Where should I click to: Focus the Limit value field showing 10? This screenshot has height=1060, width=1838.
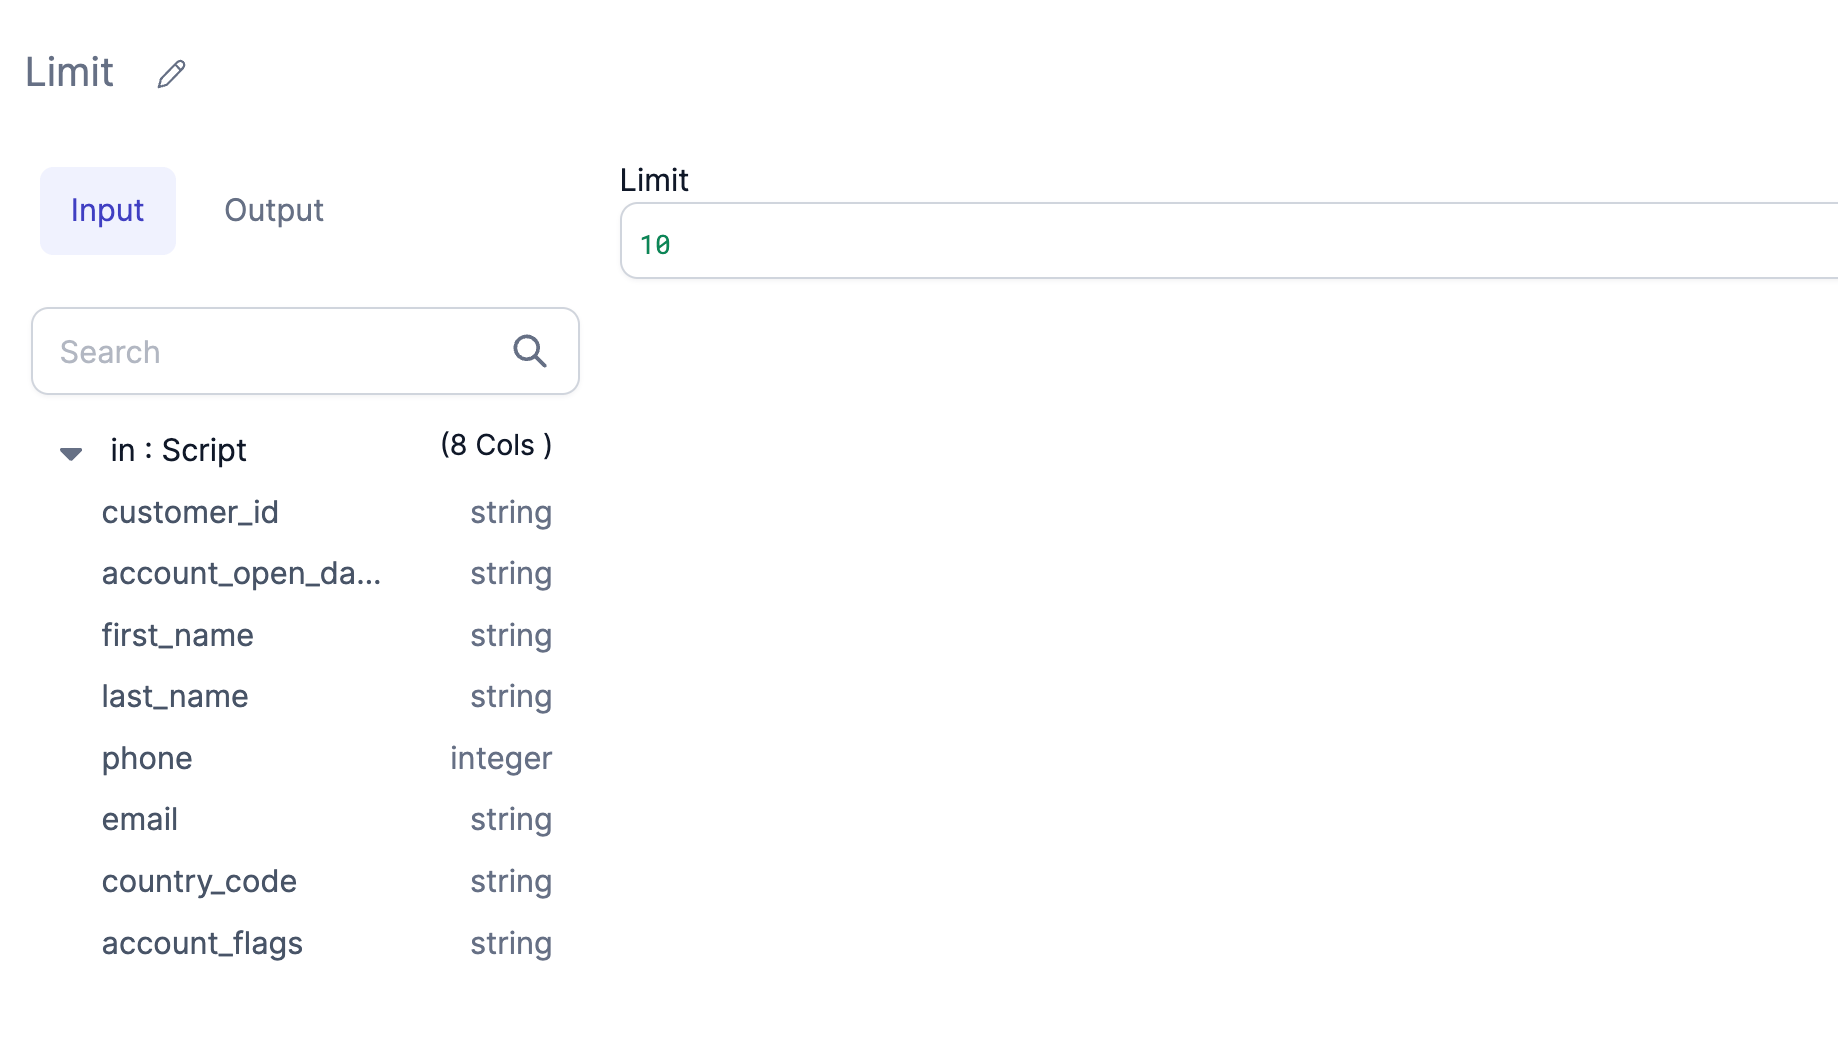click(x=1229, y=241)
